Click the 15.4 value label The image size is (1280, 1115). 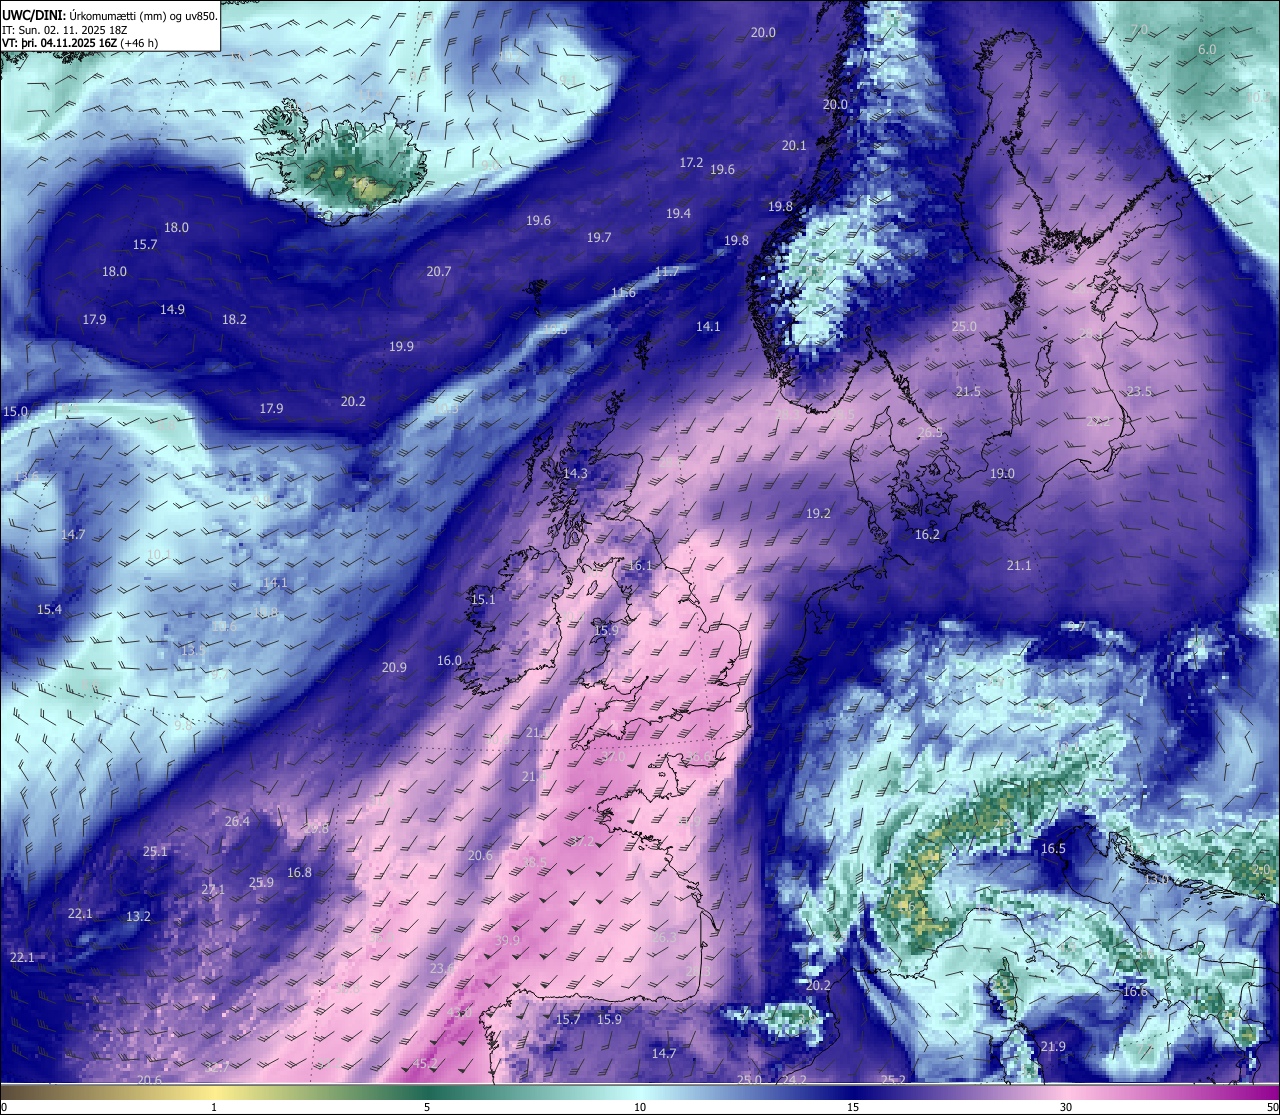point(49,609)
